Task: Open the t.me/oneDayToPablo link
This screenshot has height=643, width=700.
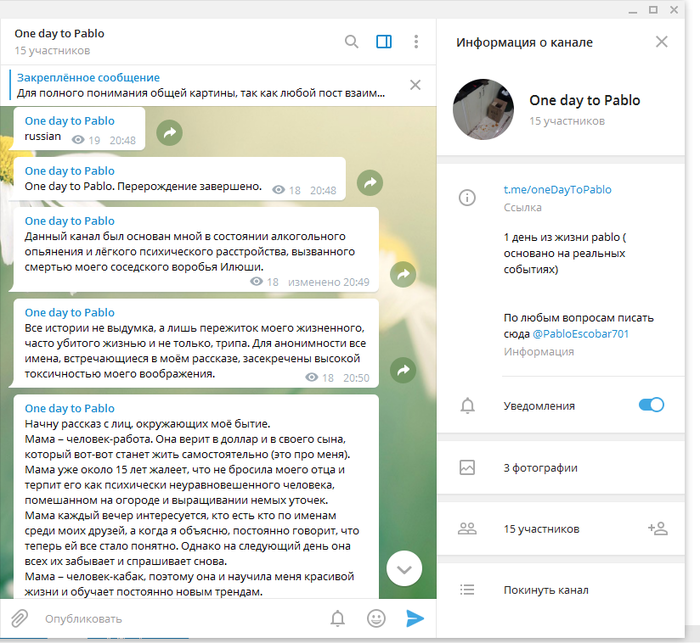Action: tap(557, 189)
